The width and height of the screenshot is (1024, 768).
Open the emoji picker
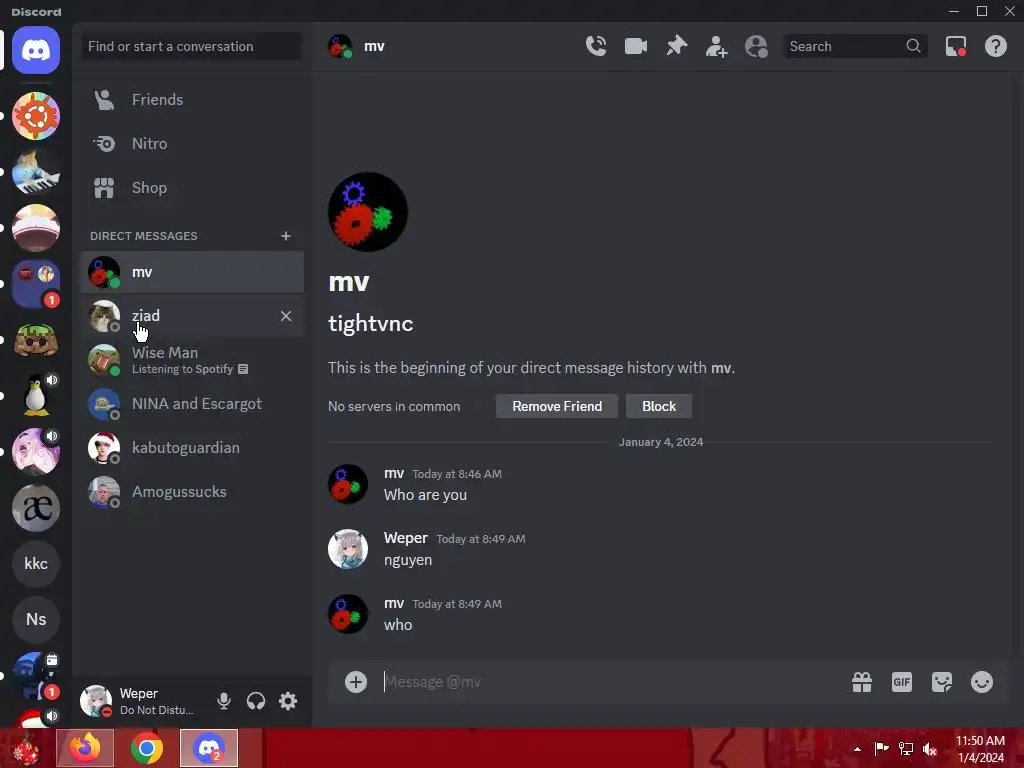point(982,682)
